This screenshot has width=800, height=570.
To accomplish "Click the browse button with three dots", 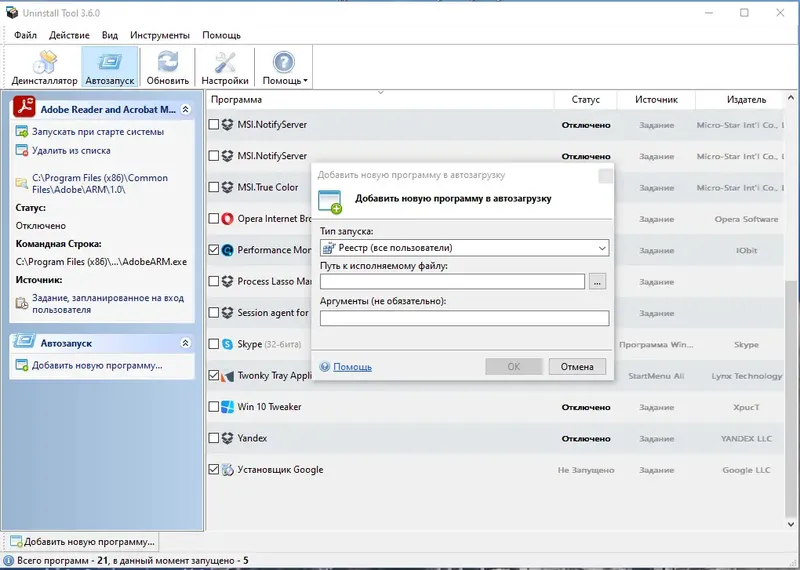I will pos(597,282).
